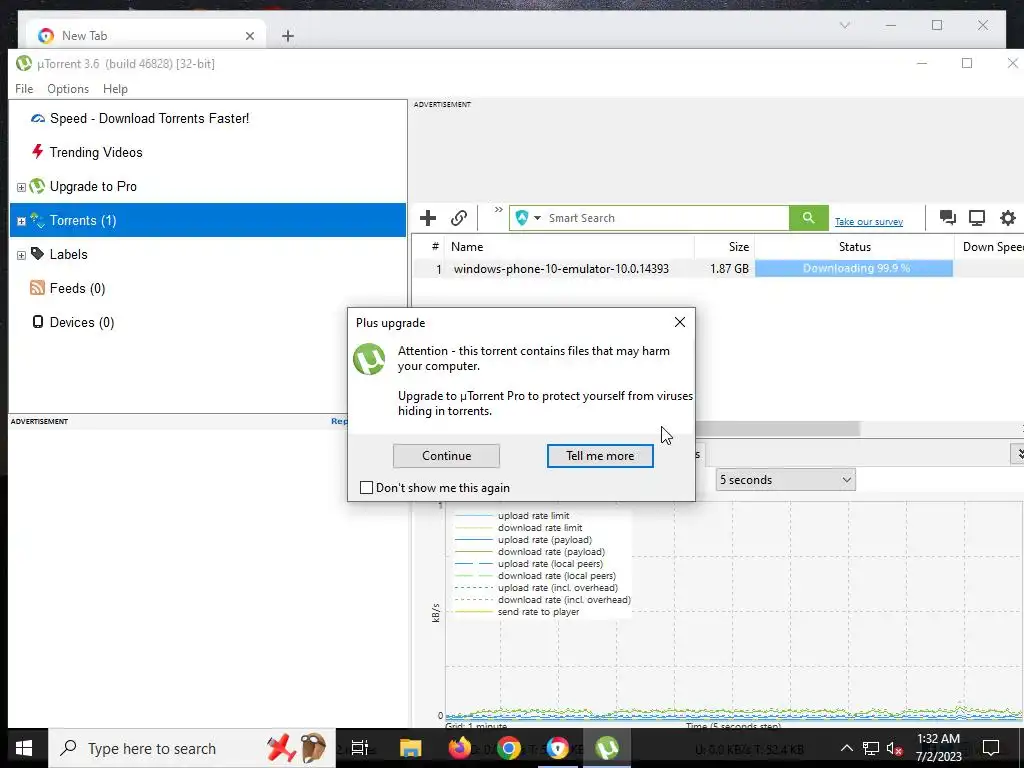Open the Windows Start menu

tap(24, 748)
